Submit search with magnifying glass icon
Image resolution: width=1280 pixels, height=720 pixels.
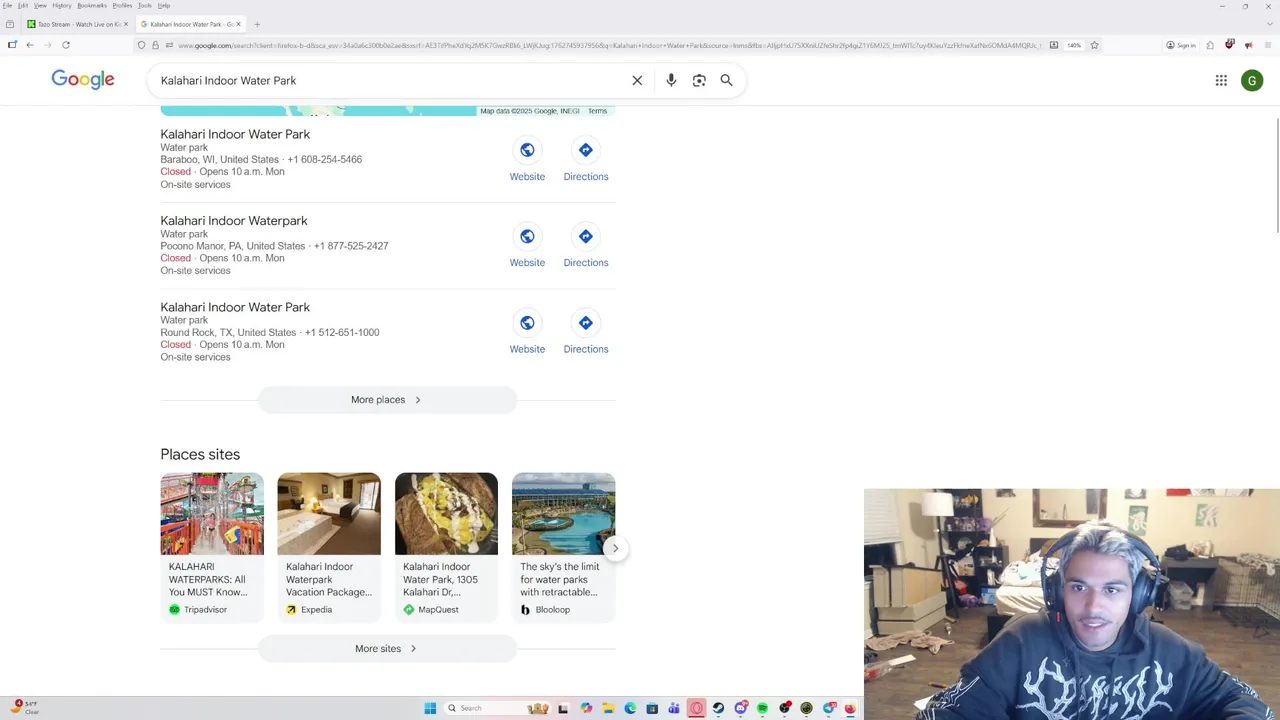727,80
